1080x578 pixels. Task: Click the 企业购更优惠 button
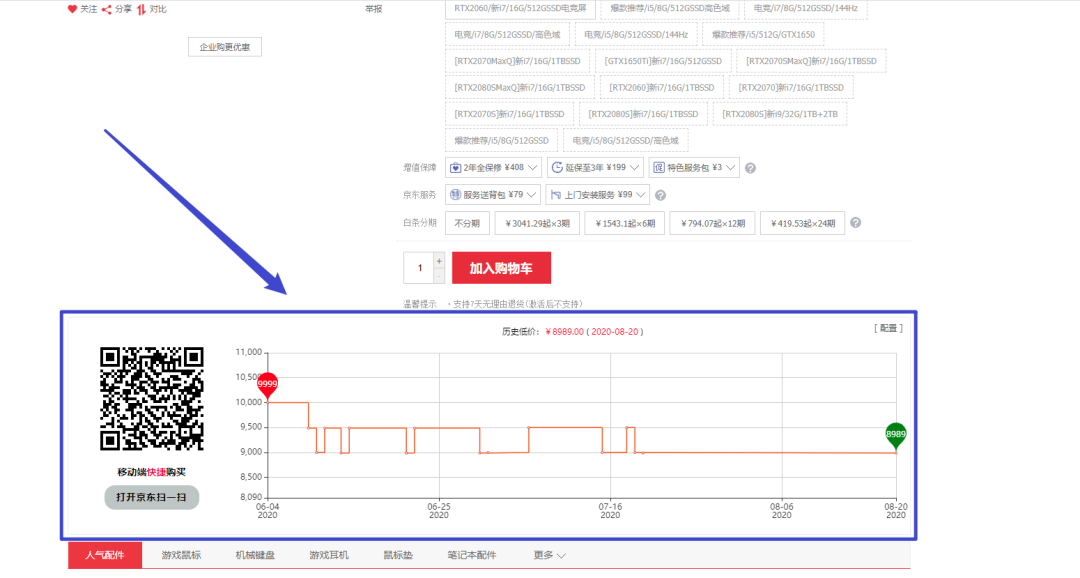[x=225, y=47]
